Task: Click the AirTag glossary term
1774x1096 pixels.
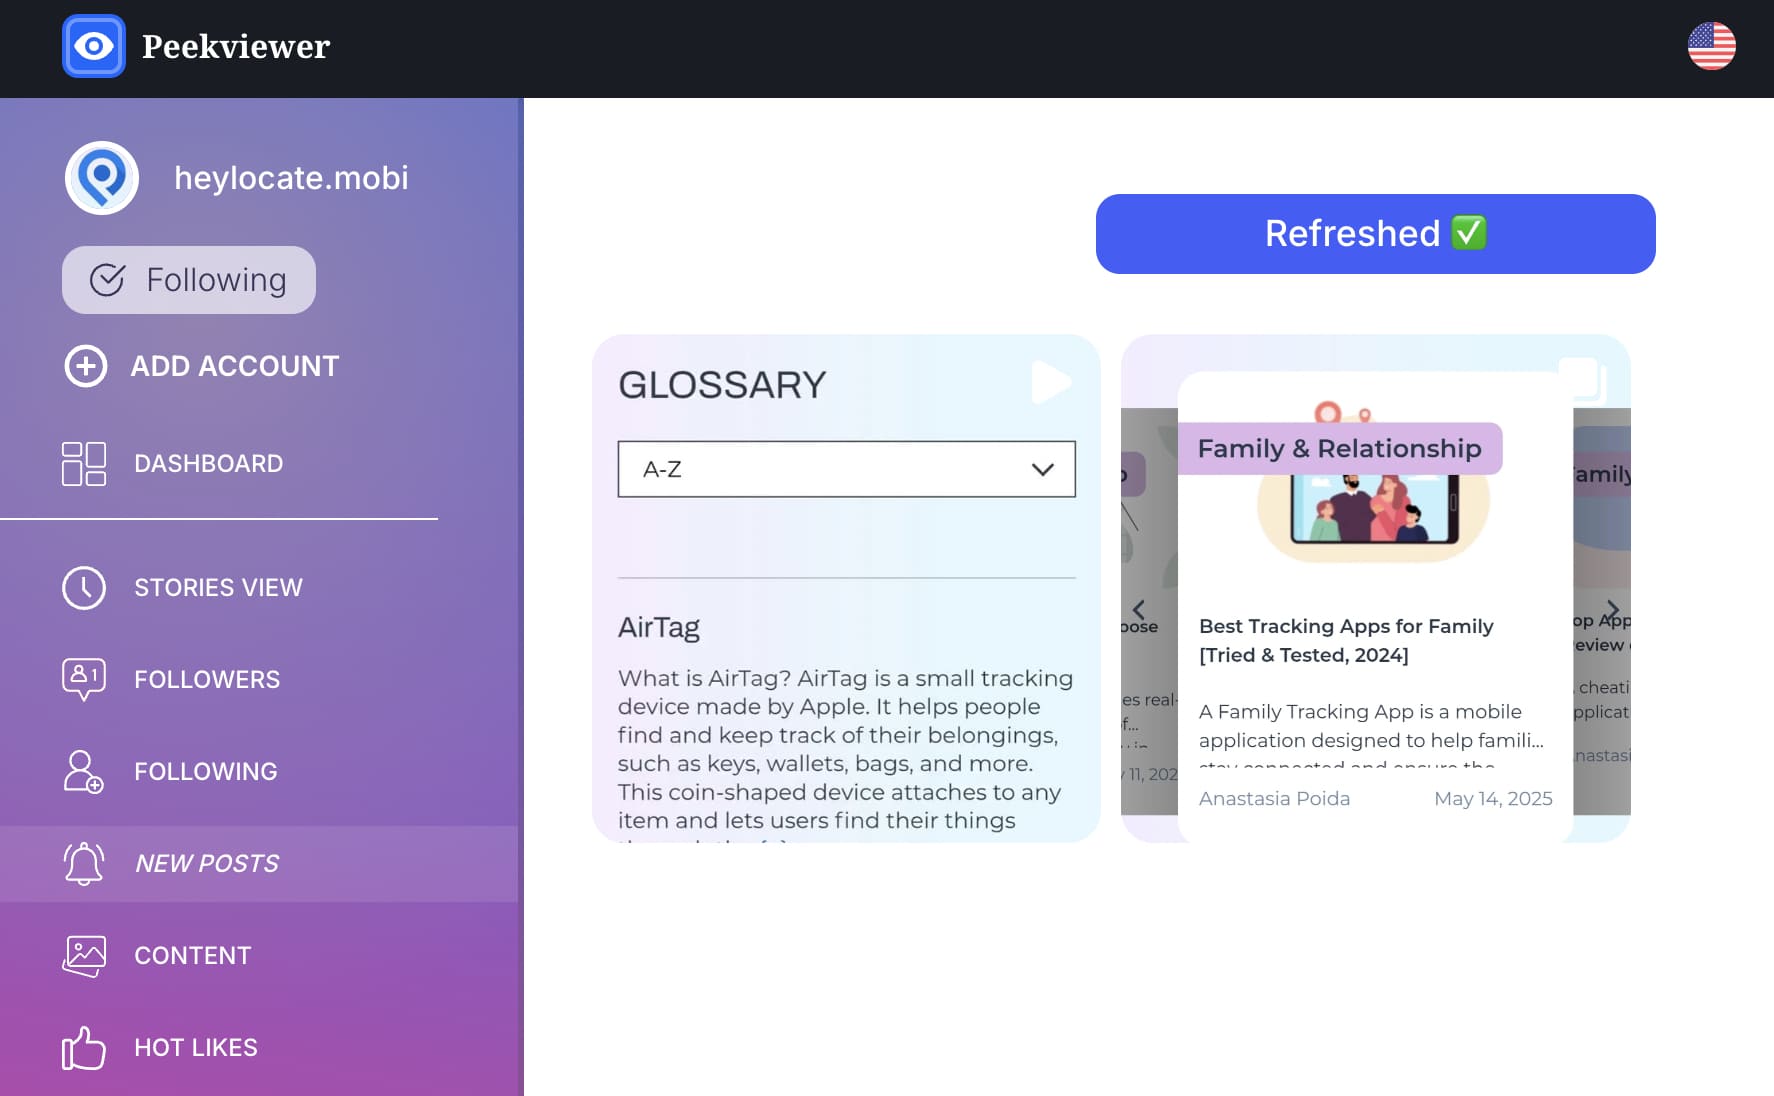Action: 659,628
